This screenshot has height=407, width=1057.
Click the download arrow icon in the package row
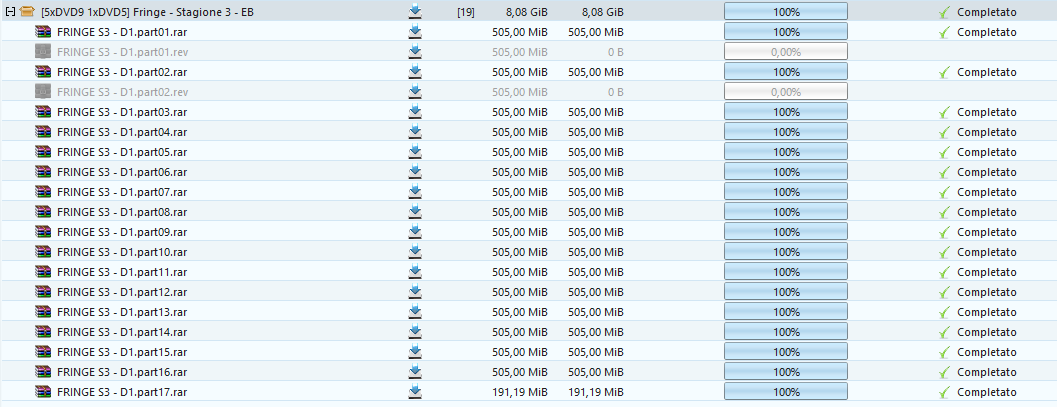click(x=415, y=11)
